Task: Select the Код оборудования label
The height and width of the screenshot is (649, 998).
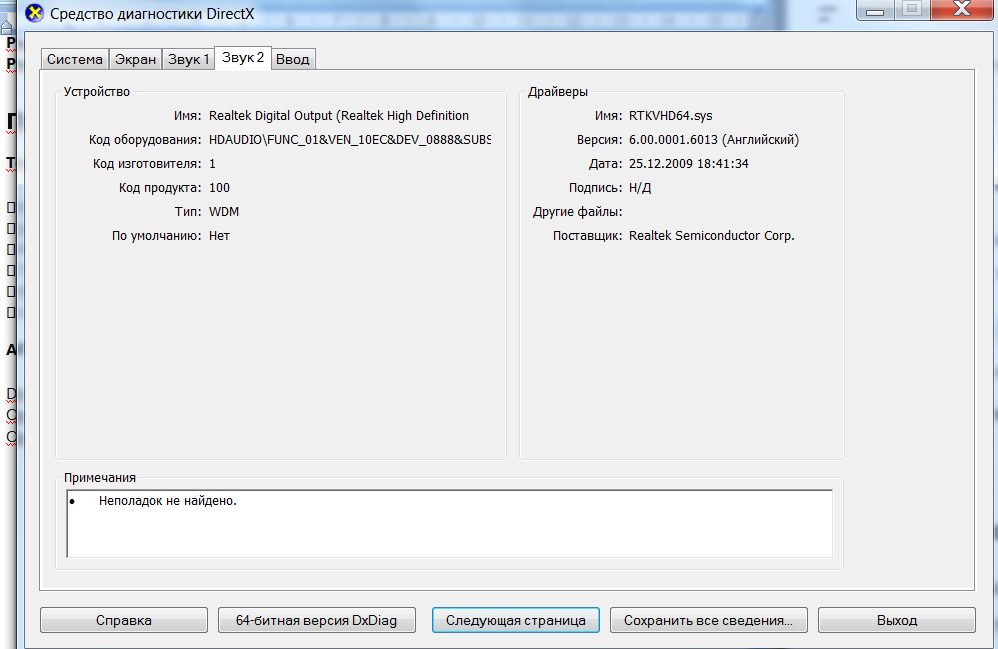Action: pos(145,140)
